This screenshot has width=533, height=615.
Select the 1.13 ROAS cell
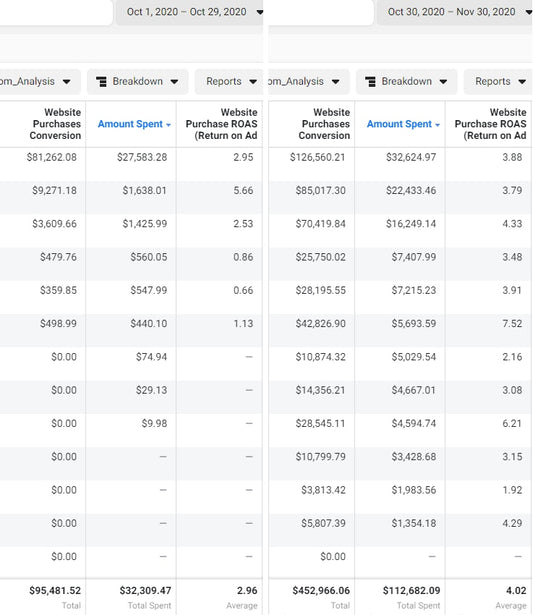point(243,324)
